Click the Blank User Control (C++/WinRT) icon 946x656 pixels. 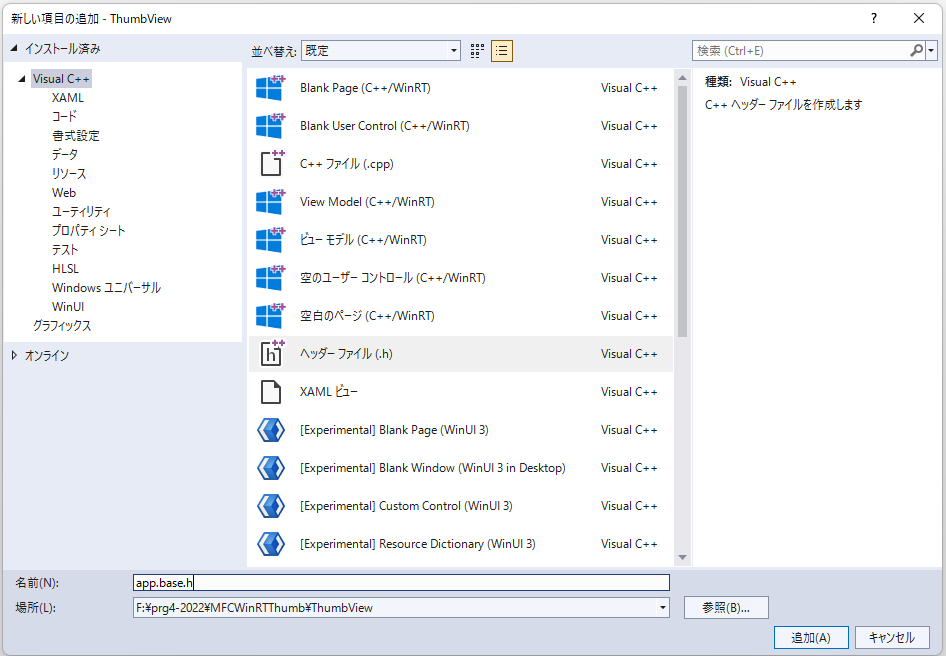pyautogui.click(x=270, y=126)
